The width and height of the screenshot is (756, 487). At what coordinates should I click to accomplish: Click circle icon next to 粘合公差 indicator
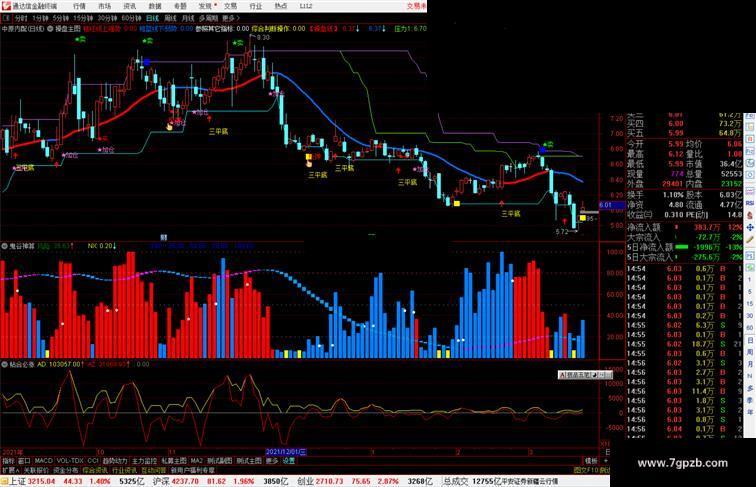(4, 365)
